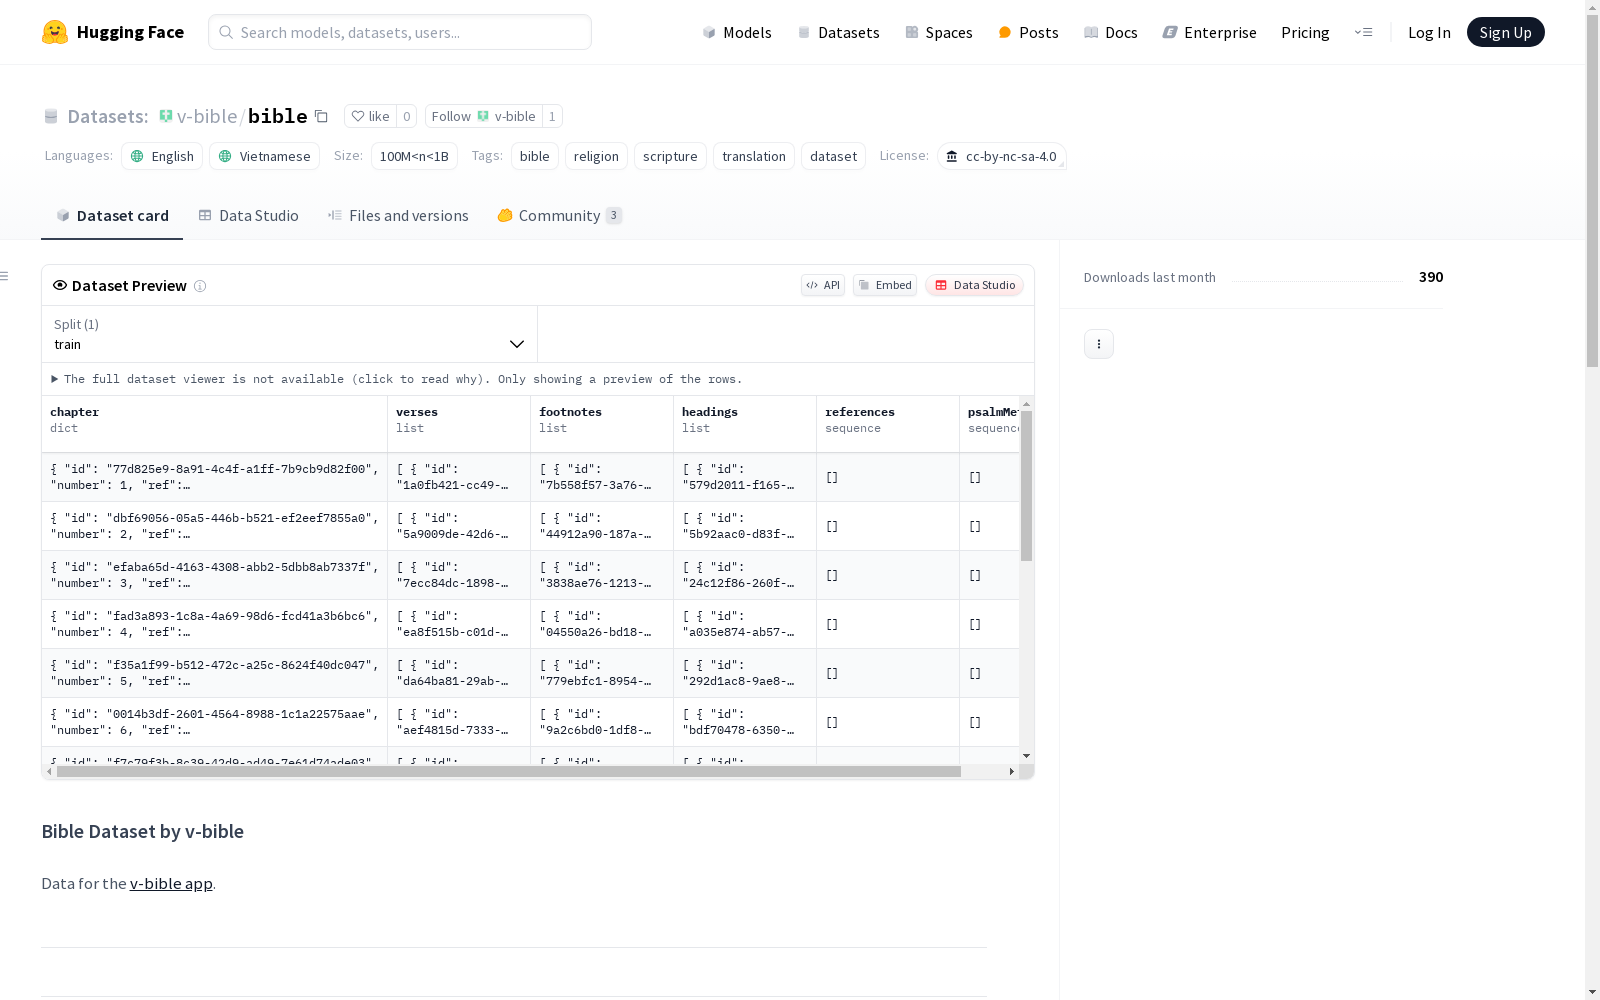Click the Dataset Preview info icon
1600x1000 pixels.
(200, 286)
